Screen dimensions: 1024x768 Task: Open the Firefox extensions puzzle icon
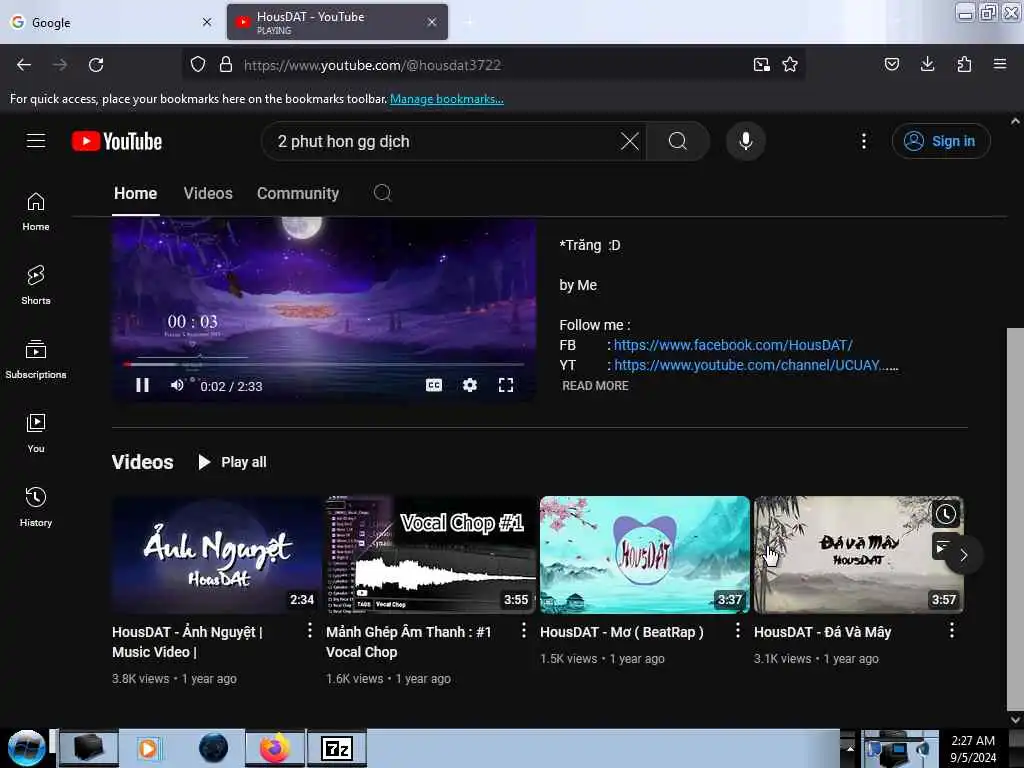pos(964,64)
